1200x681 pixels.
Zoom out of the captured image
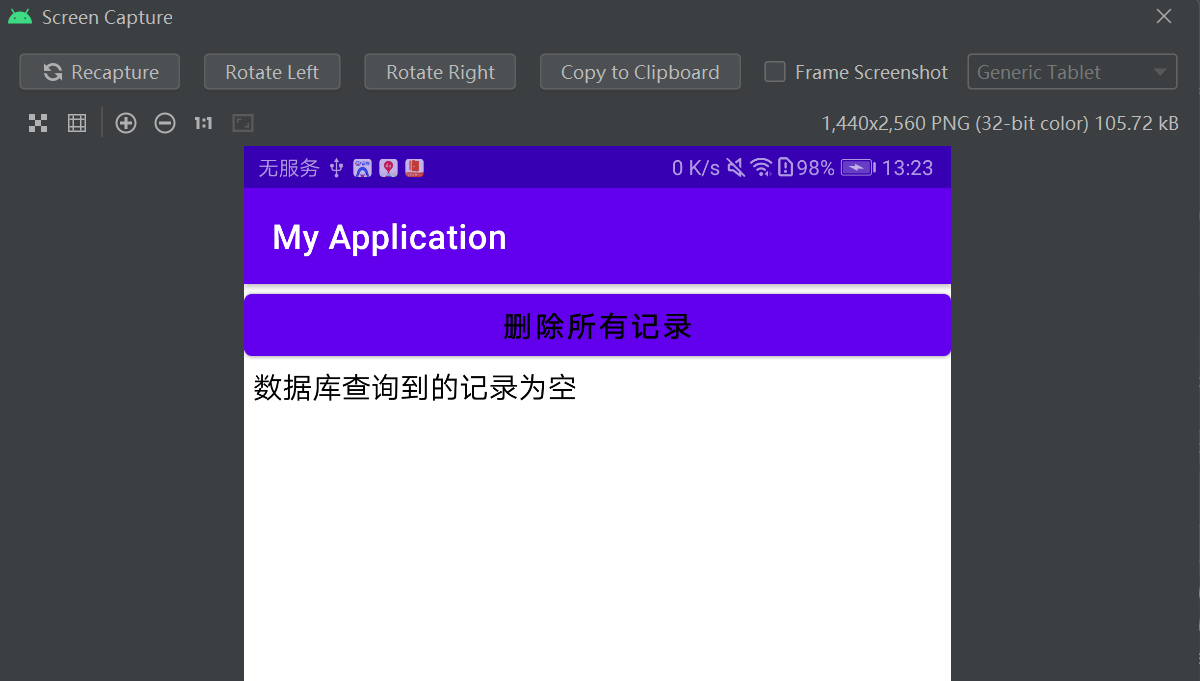pos(165,123)
